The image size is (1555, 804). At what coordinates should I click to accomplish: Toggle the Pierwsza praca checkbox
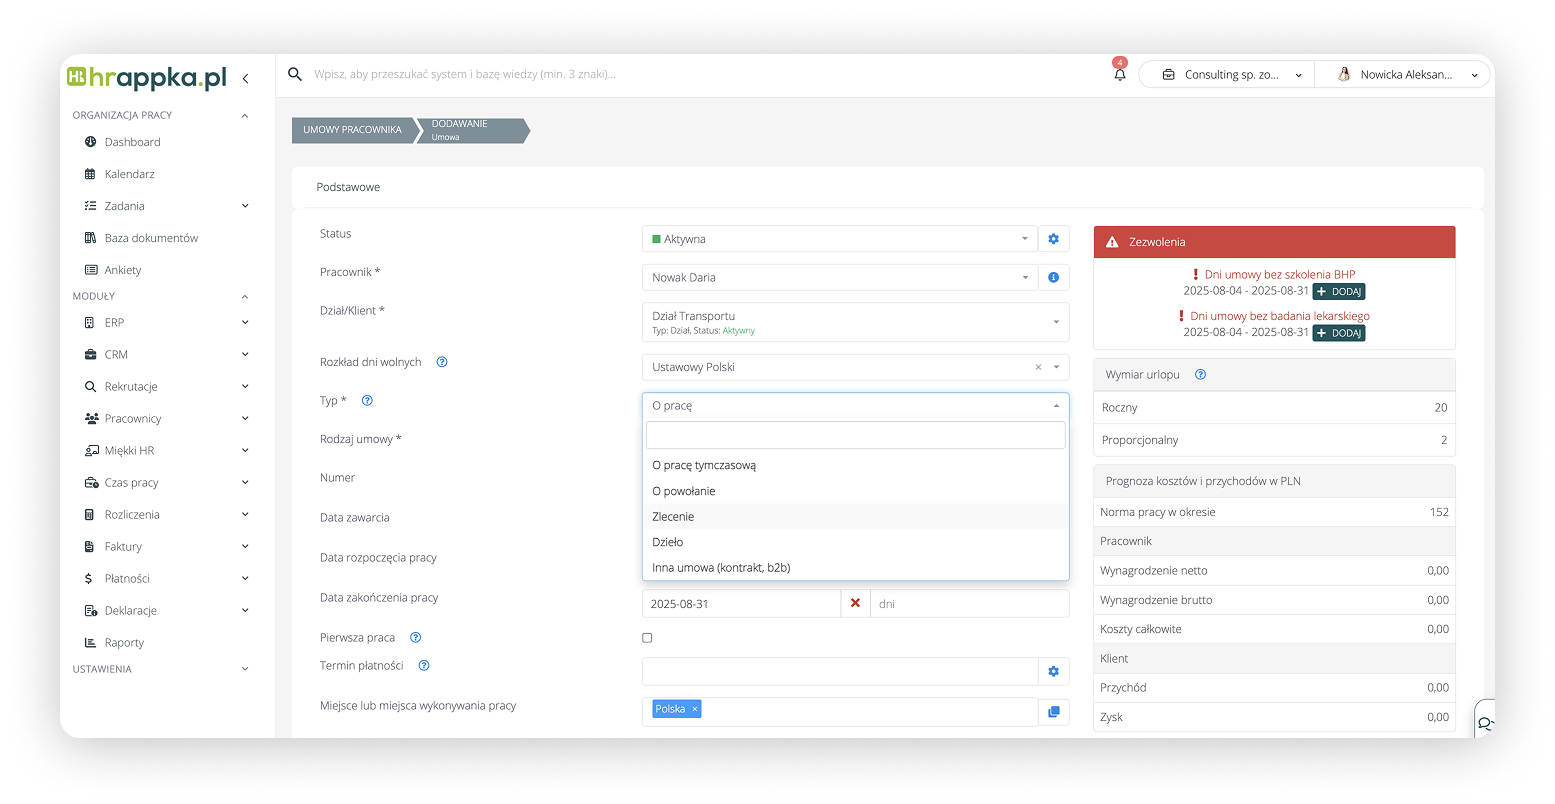[x=647, y=638]
